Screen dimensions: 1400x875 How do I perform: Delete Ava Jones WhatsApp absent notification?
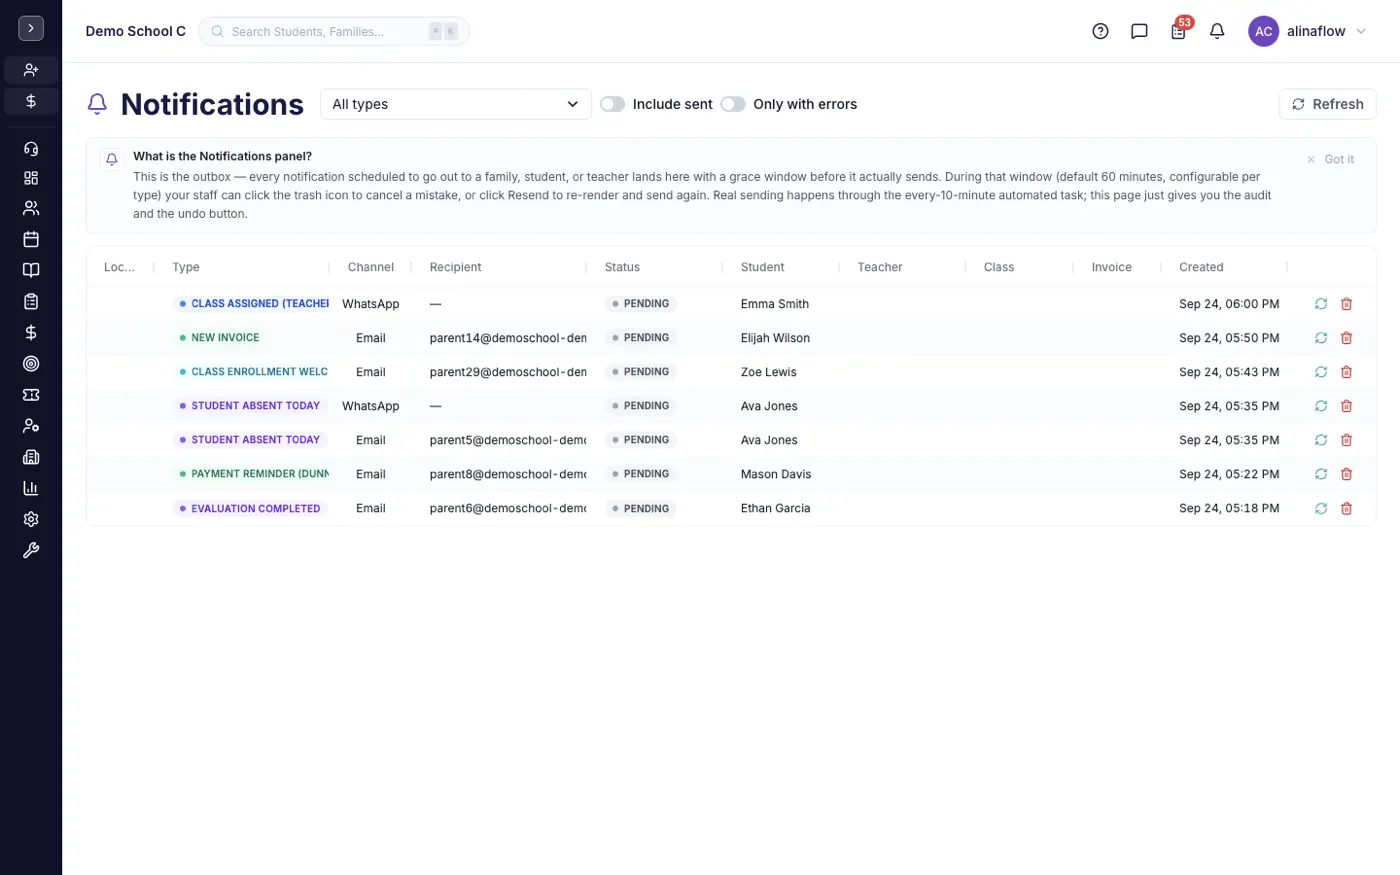click(1346, 406)
